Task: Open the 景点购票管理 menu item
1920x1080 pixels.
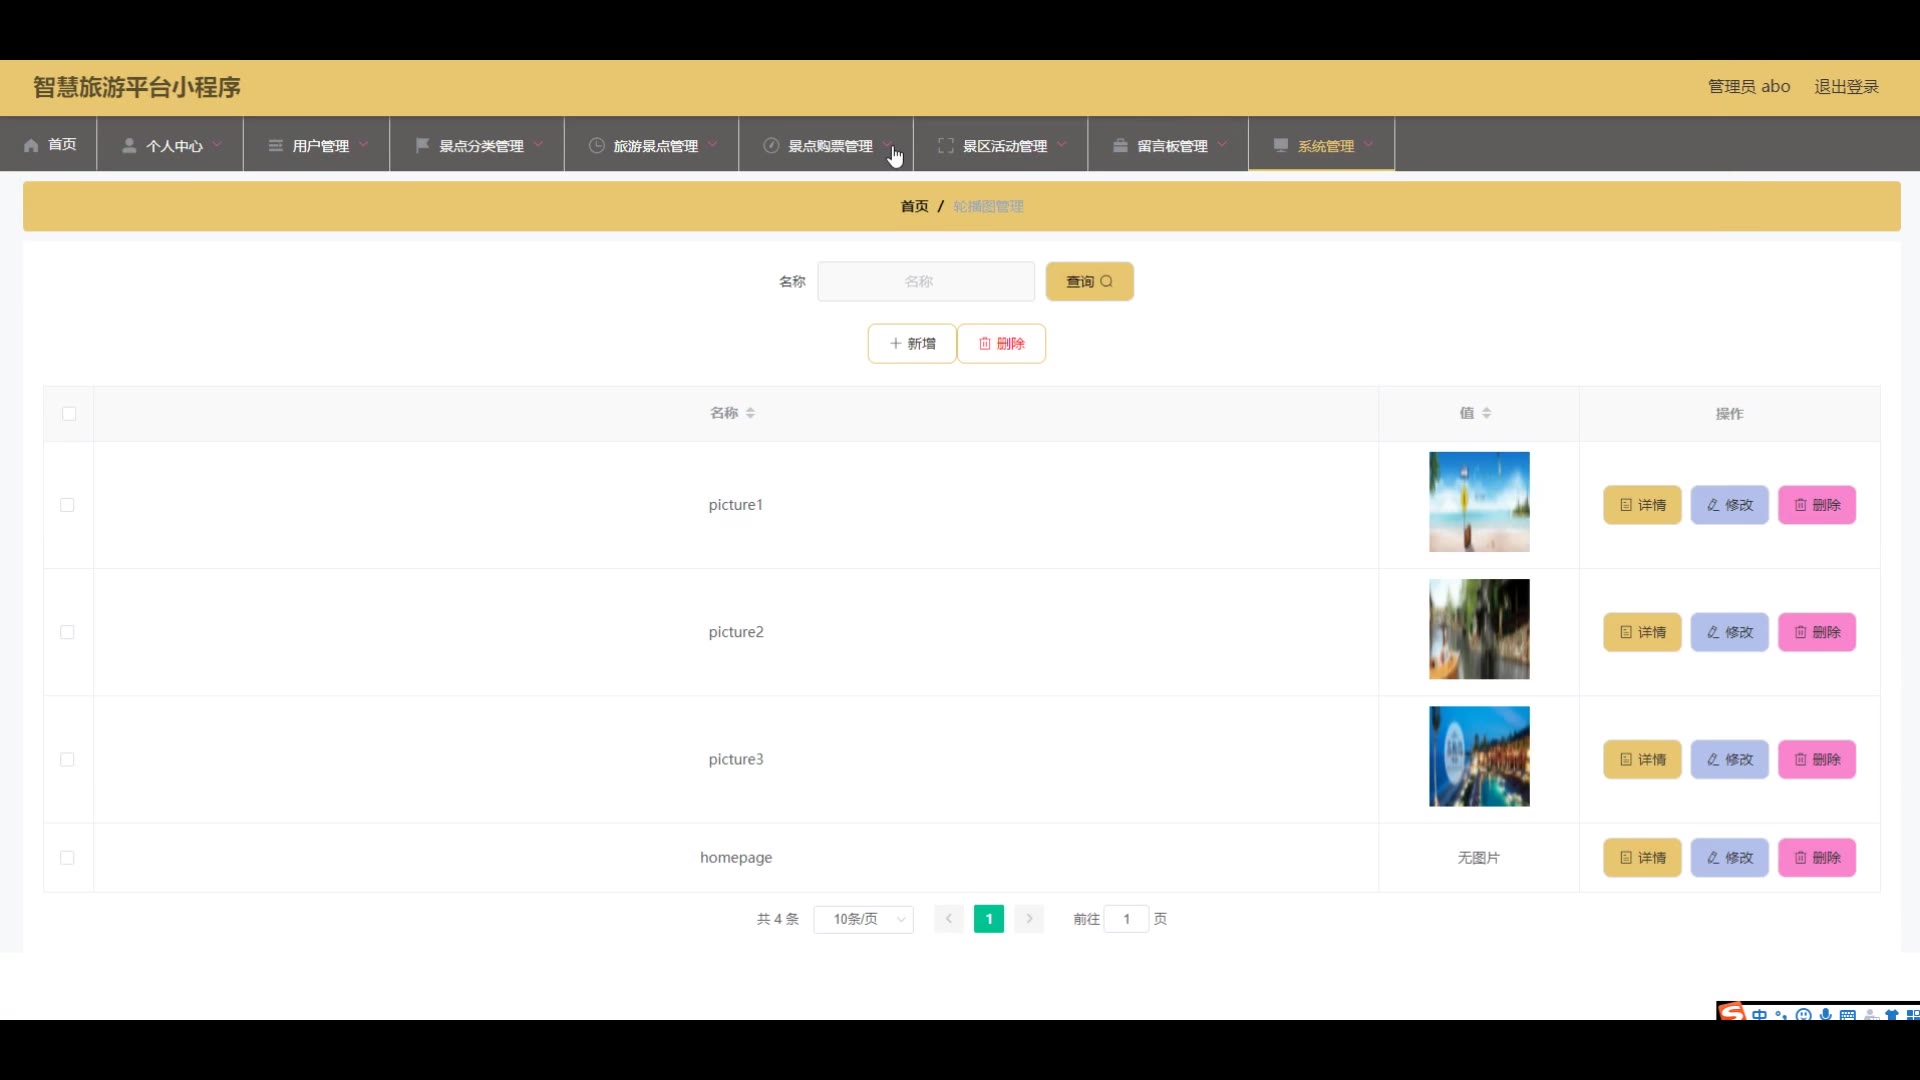Action: [x=828, y=146]
